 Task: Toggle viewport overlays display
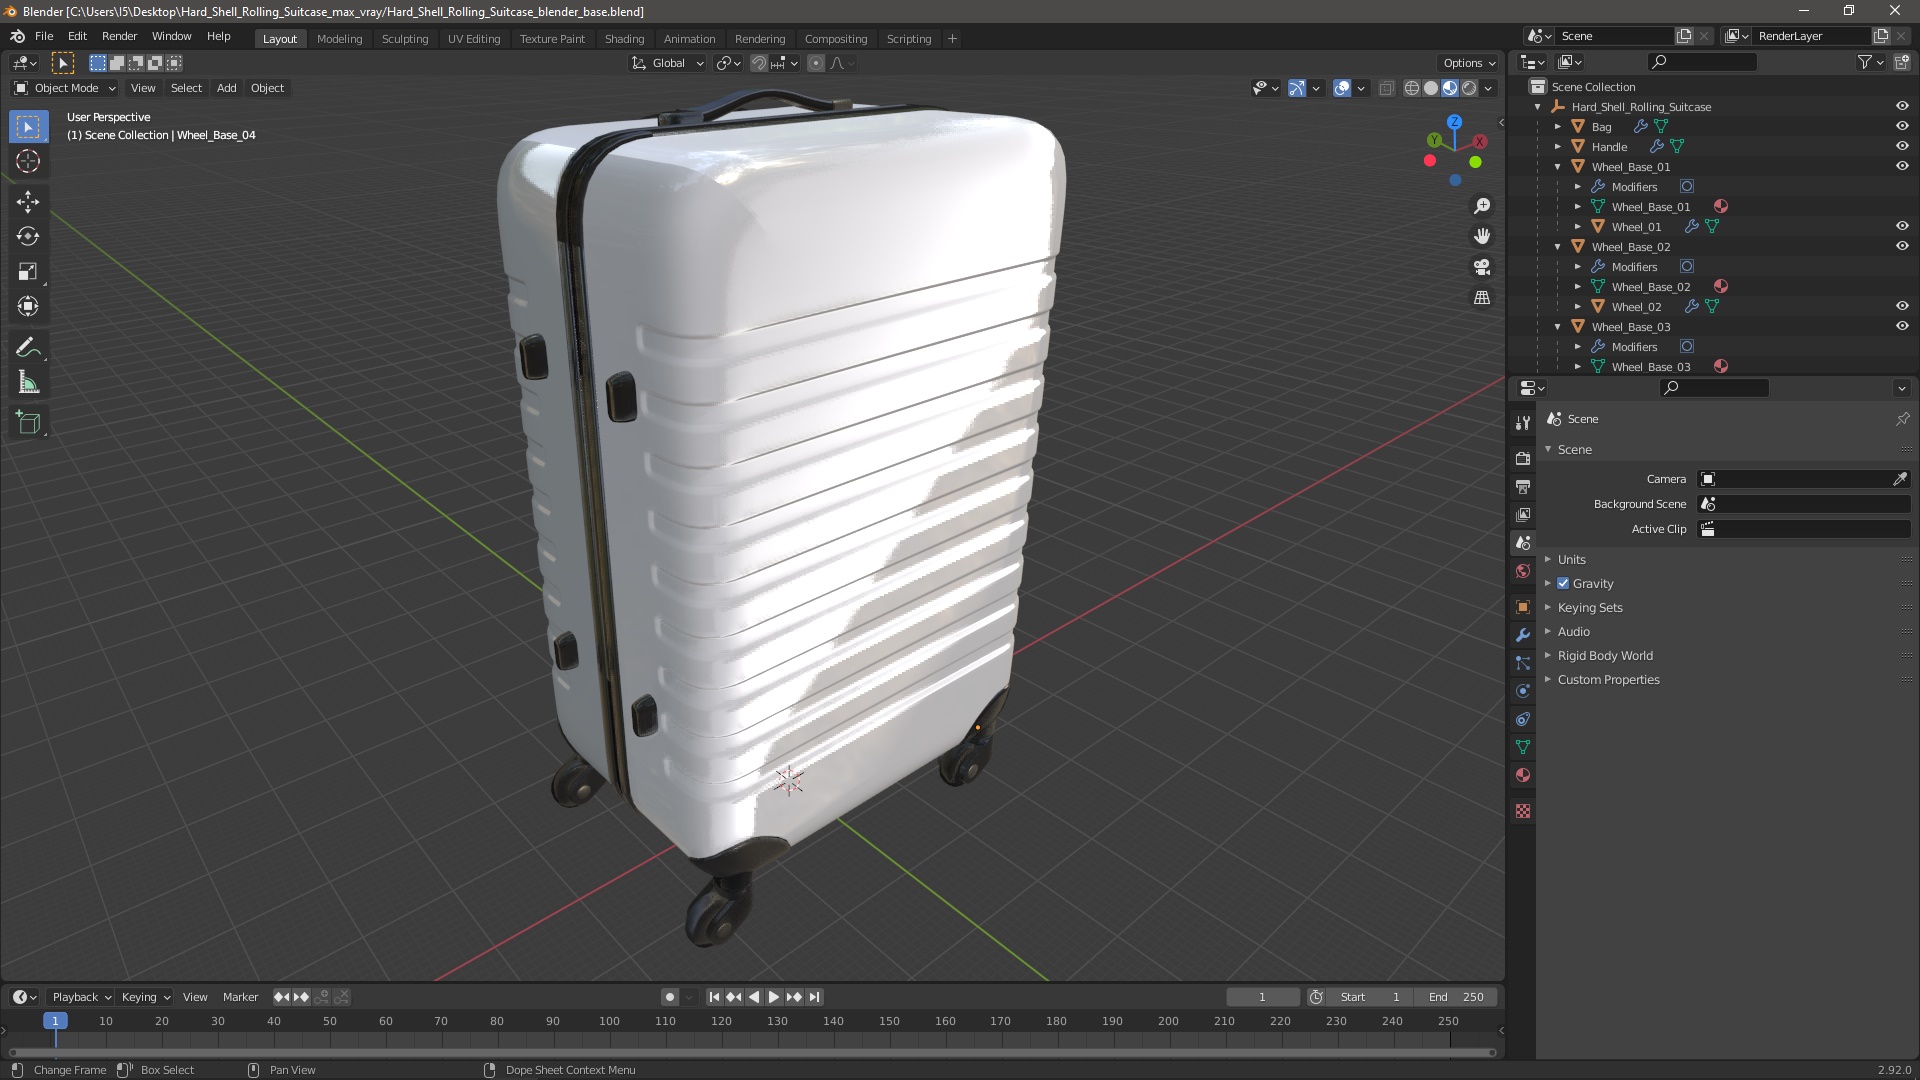(x=1342, y=88)
